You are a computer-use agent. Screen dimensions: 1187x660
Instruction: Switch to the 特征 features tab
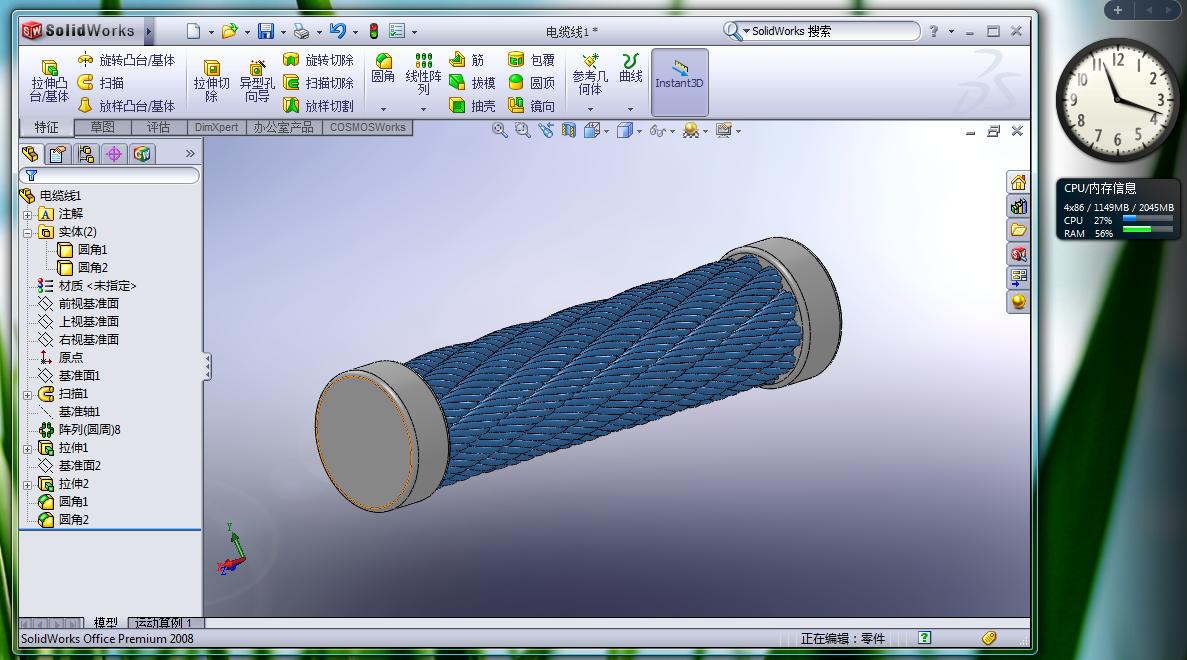click(x=46, y=127)
